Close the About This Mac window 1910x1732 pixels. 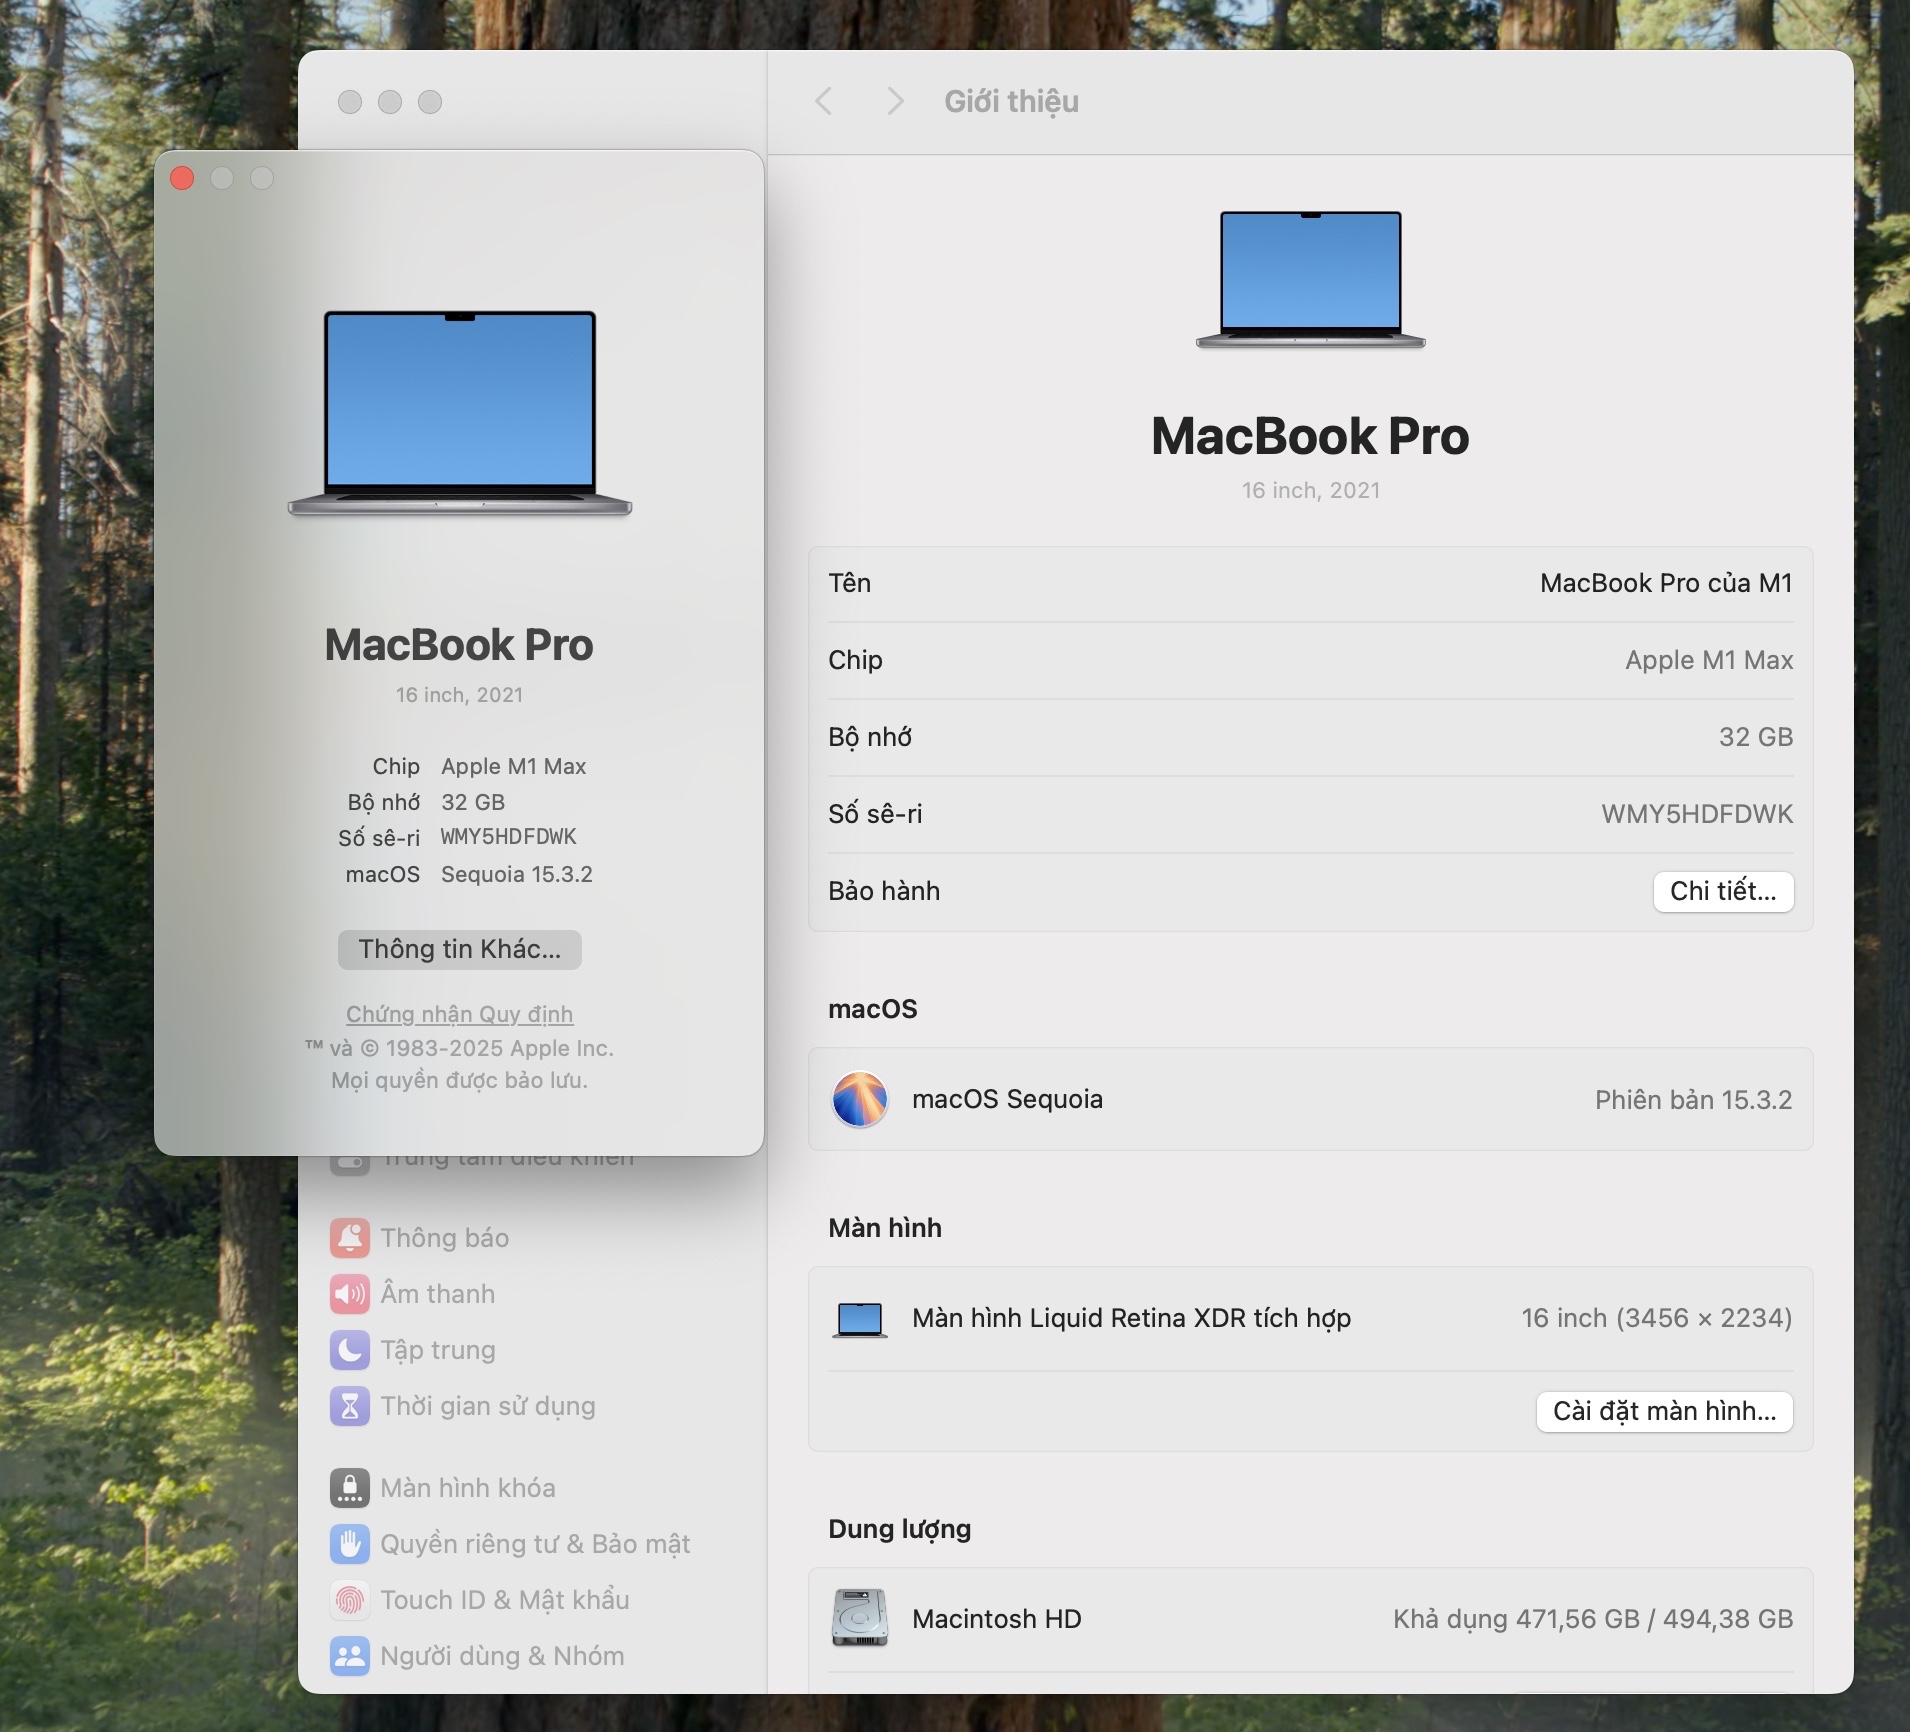tap(182, 178)
